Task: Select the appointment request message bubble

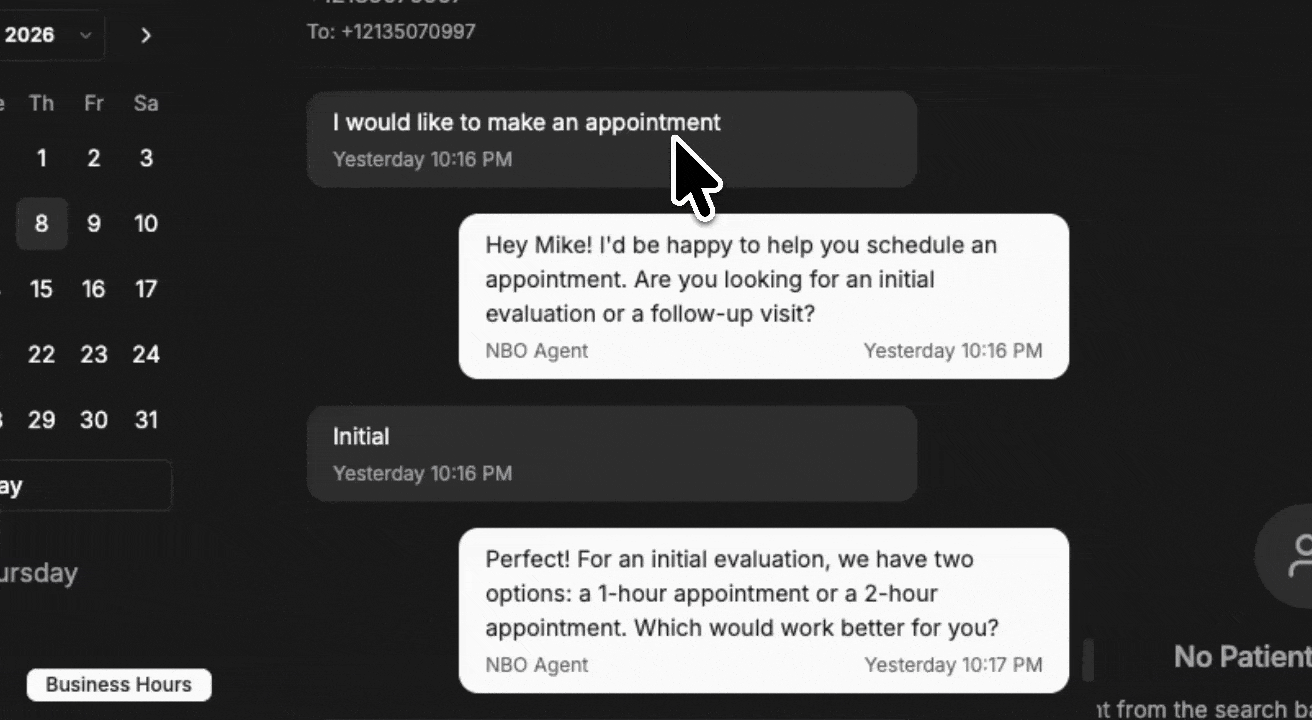Action: (x=610, y=140)
